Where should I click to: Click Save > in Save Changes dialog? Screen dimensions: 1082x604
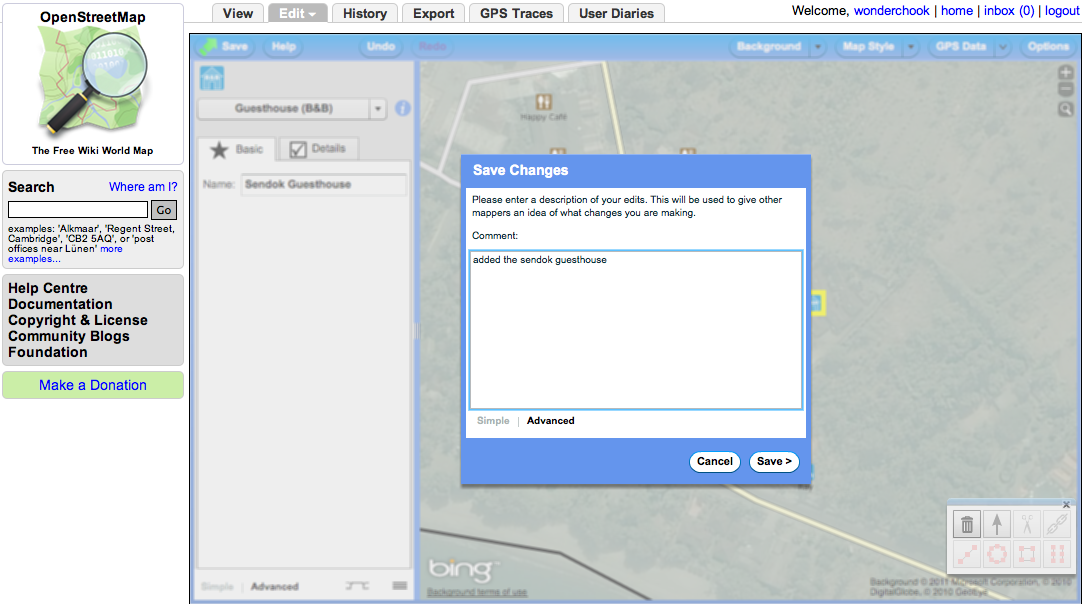(774, 462)
